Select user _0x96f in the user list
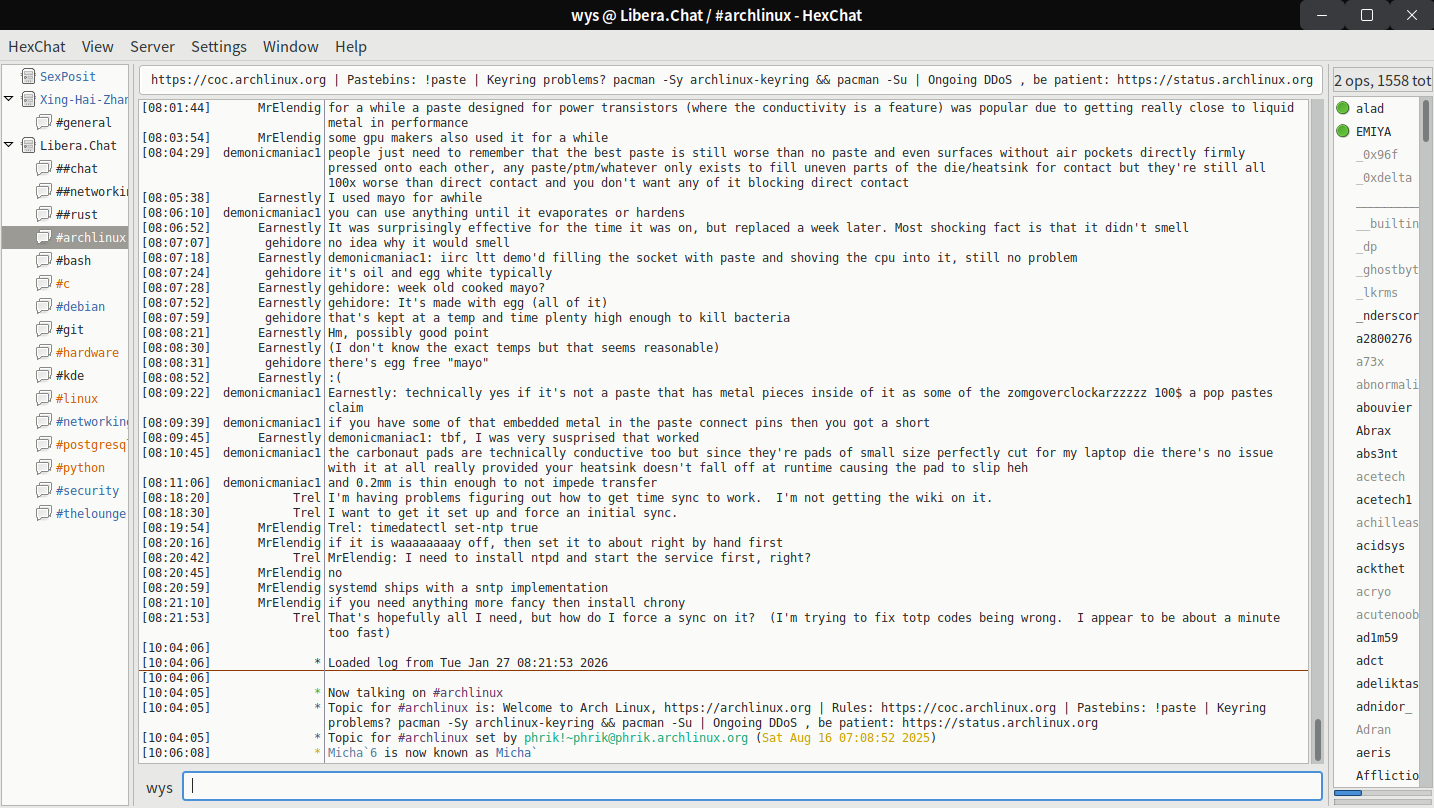The height and width of the screenshot is (808, 1434). pyautogui.click(x=1377, y=154)
